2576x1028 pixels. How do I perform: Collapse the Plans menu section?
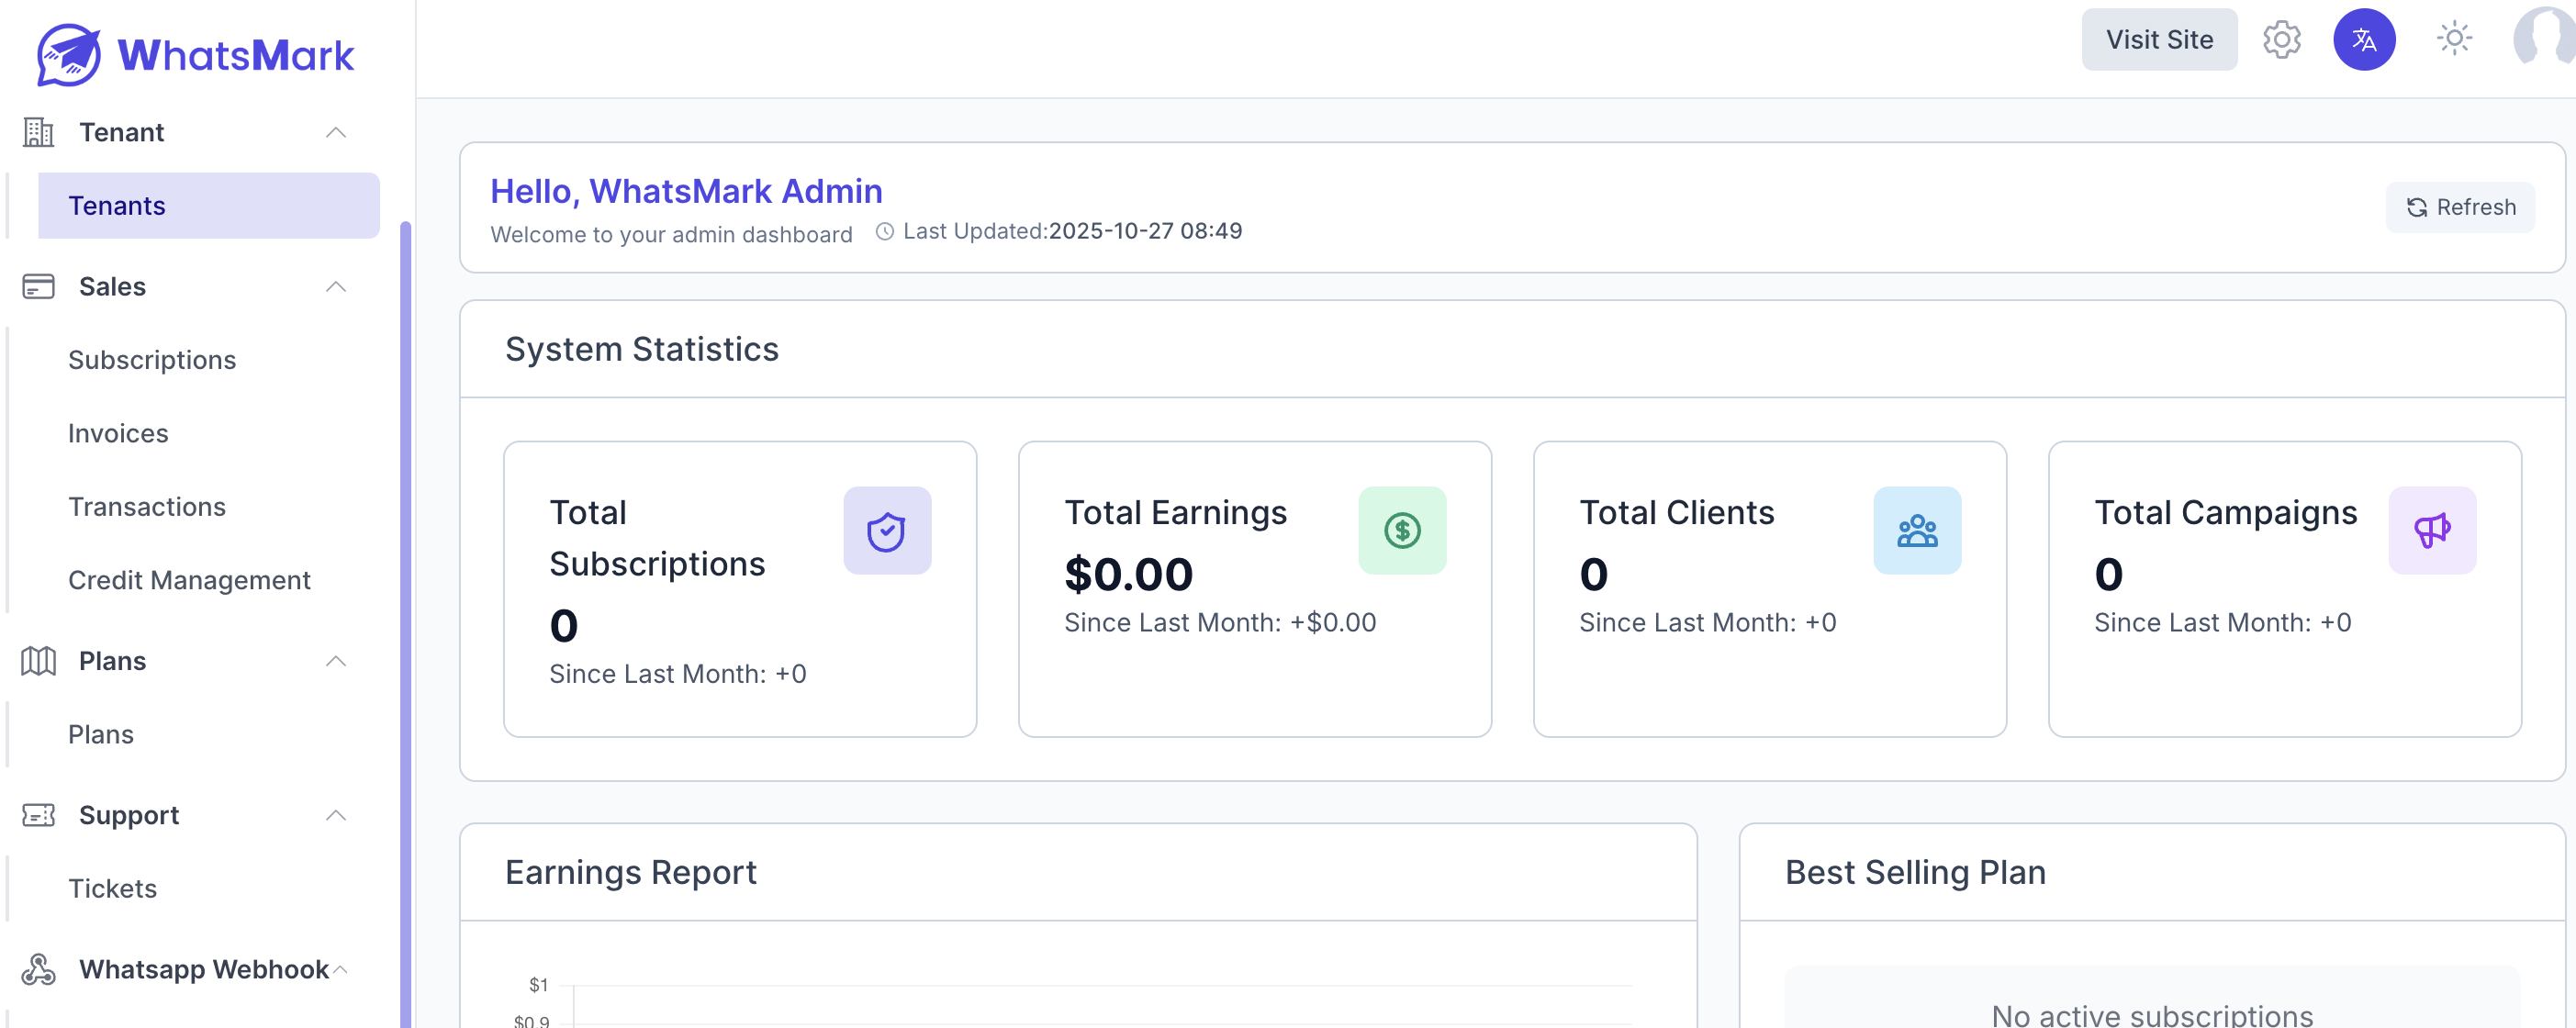(336, 661)
